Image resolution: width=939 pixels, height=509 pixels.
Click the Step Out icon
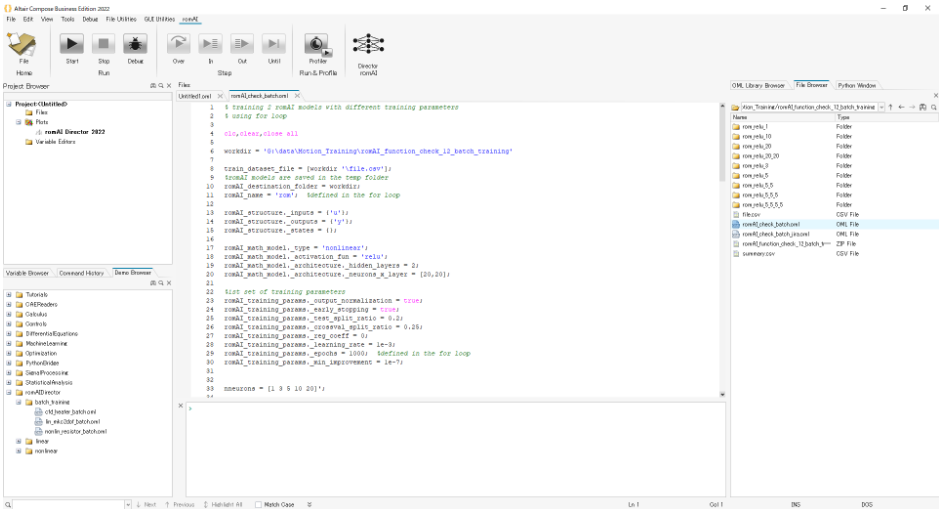pos(242,44)
